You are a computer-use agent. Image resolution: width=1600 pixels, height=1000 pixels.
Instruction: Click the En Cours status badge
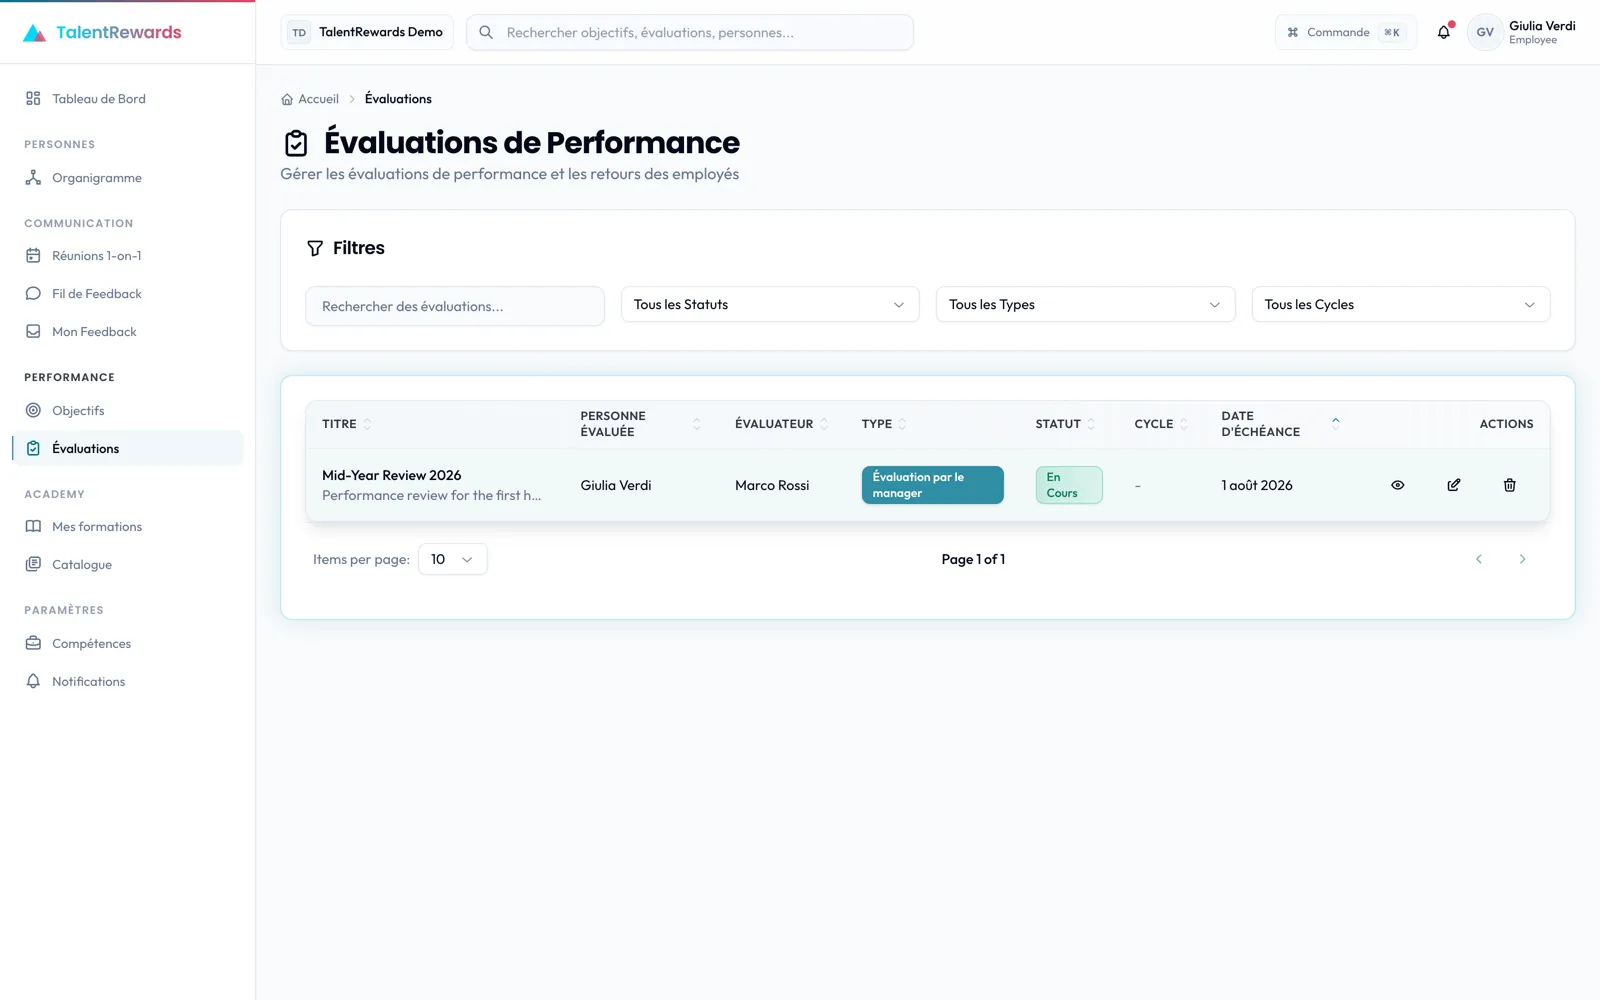pyautogui.click(x=1068, y=485)
